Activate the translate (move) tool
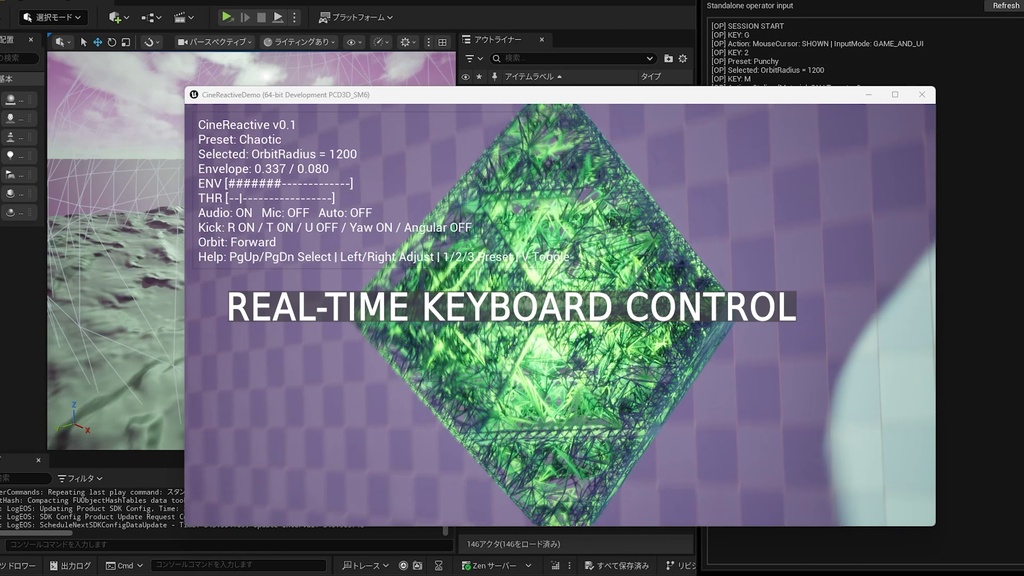 (97, 42)
